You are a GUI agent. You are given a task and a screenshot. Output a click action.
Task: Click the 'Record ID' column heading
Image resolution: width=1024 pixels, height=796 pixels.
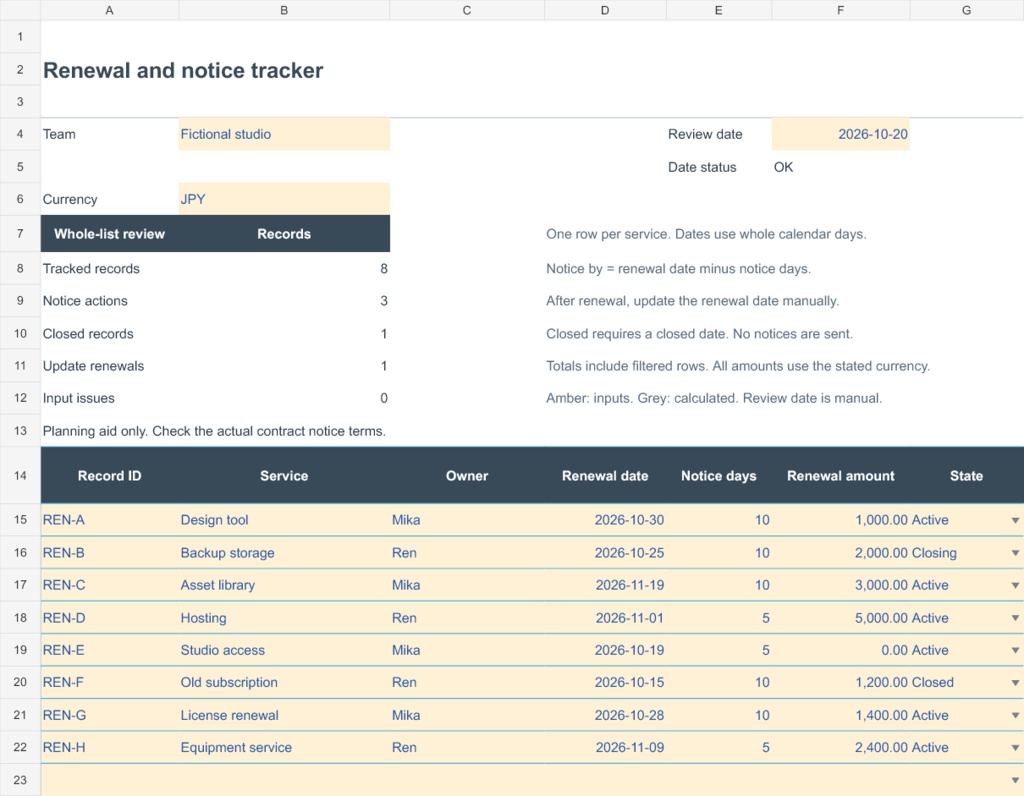click(109, 475)
